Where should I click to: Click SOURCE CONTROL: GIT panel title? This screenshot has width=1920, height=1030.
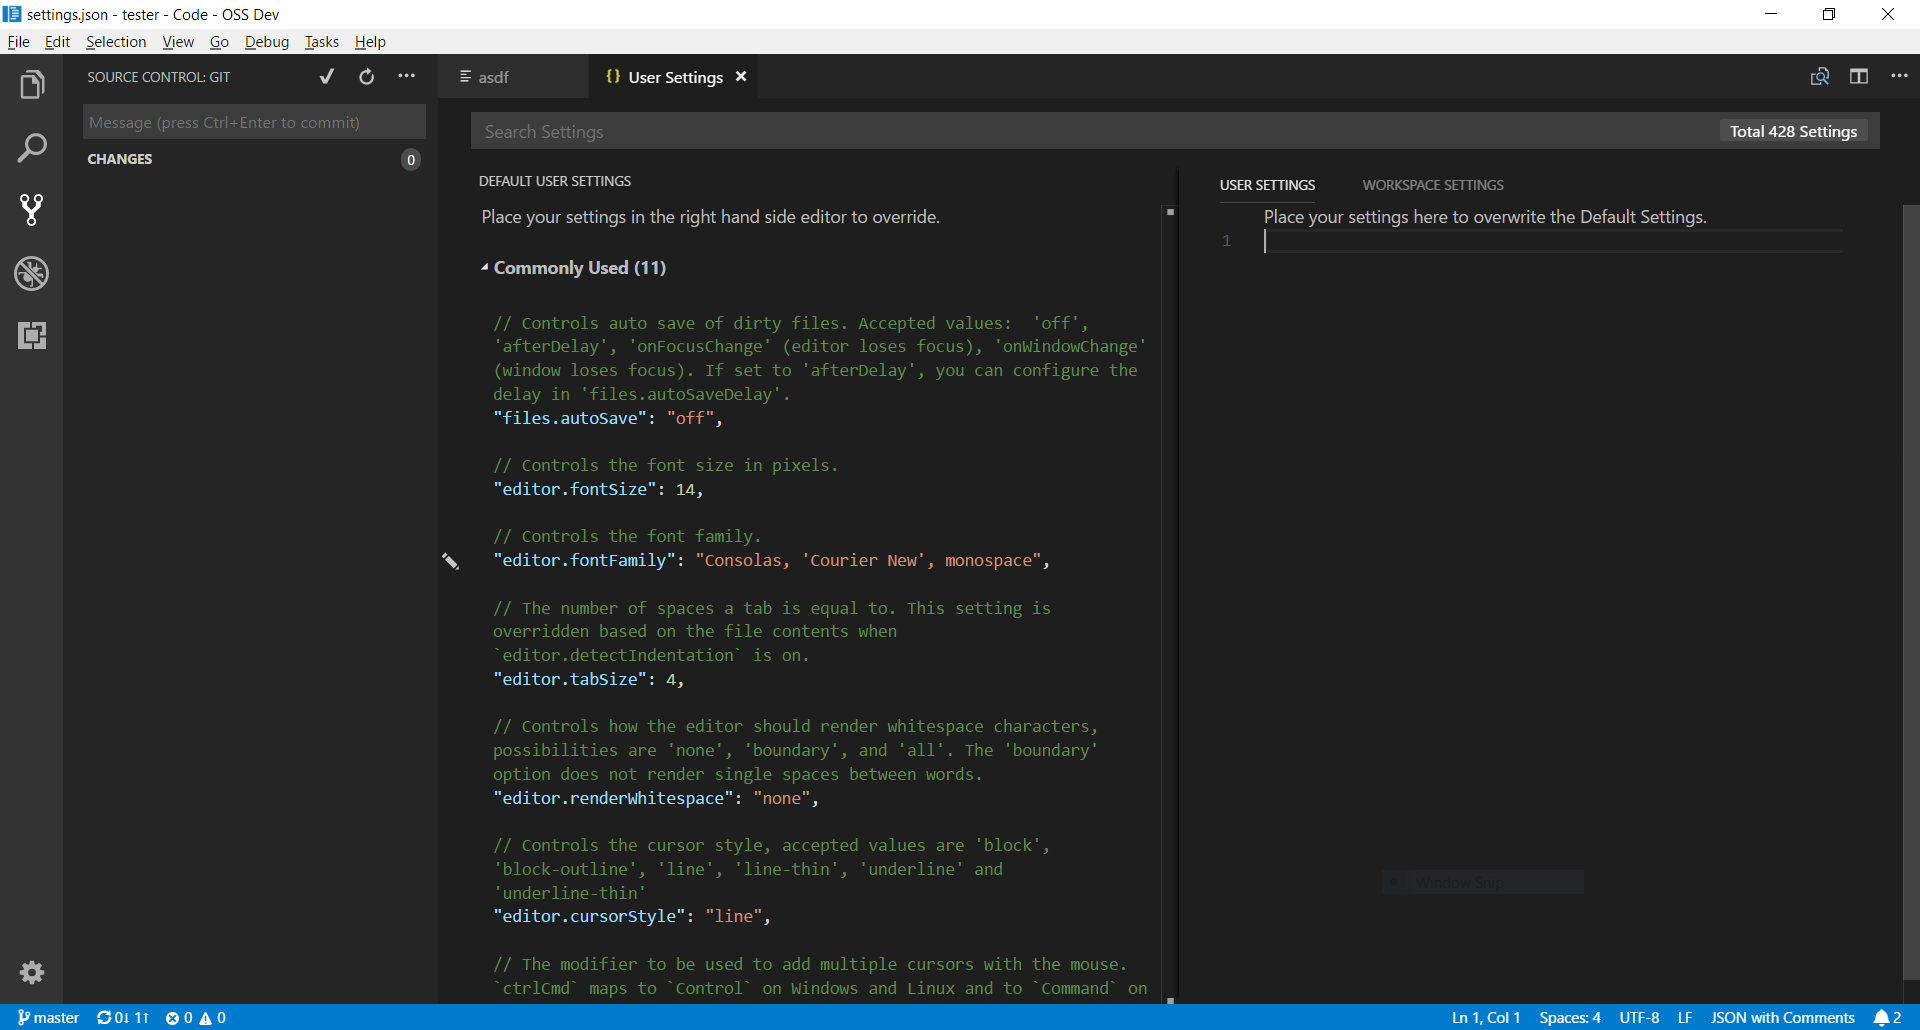click(158, 77)
